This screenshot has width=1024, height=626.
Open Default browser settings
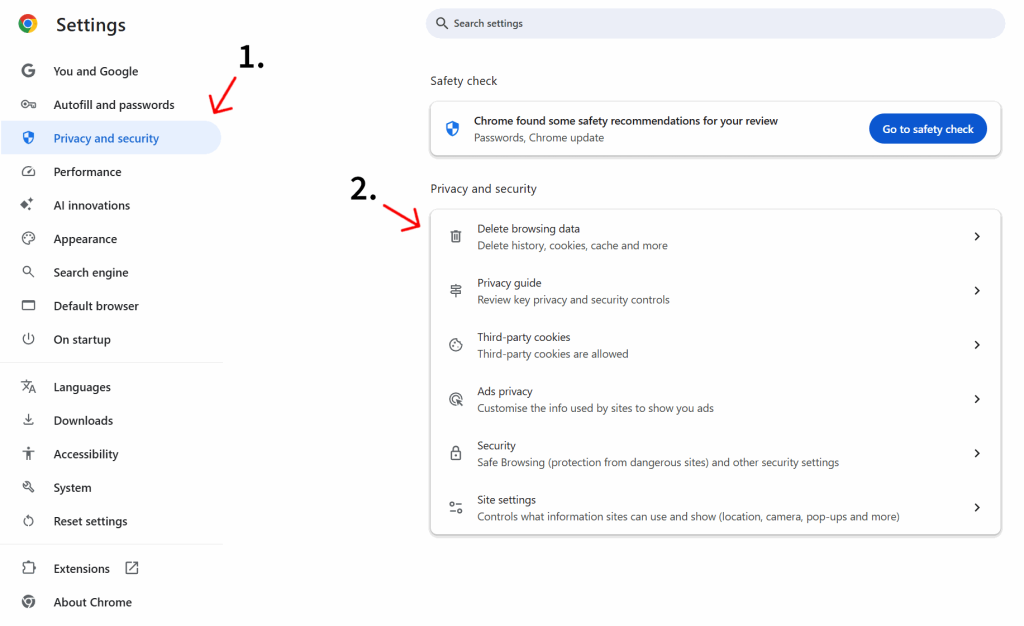coord(96,305)
